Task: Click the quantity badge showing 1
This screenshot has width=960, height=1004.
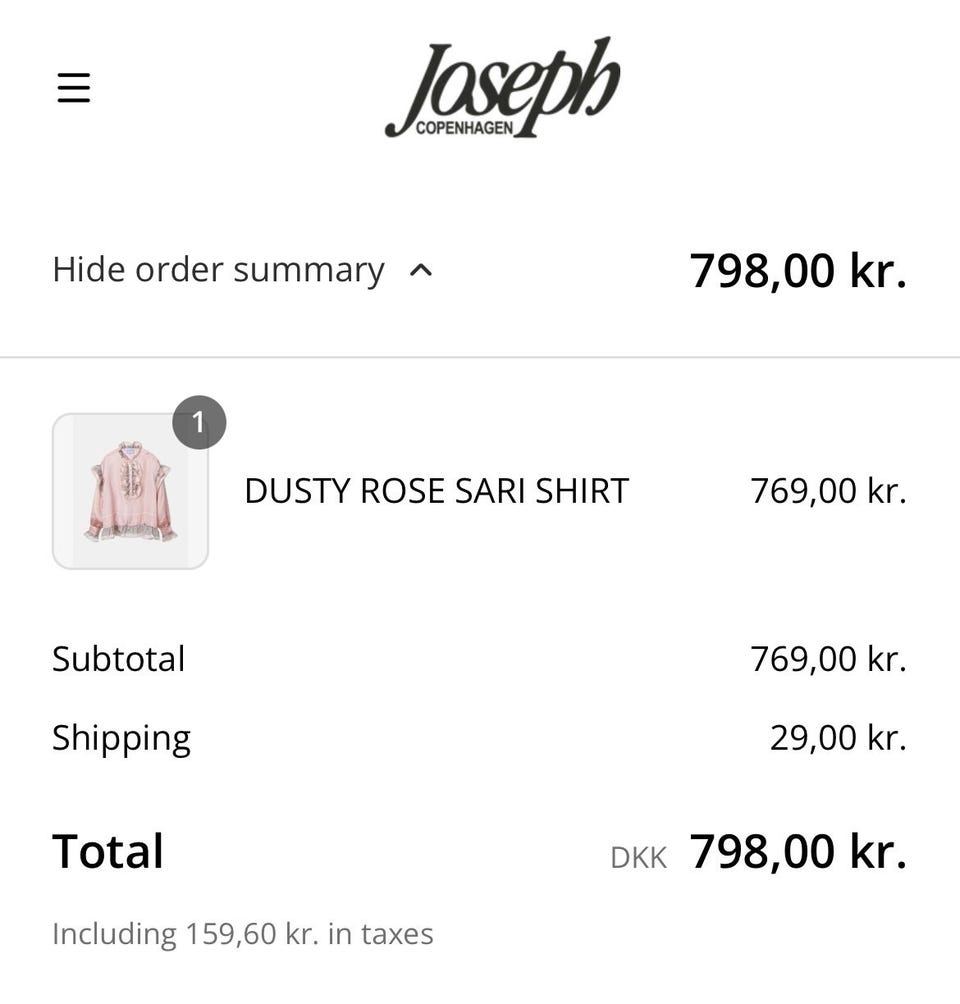Action: click(198, 423)
